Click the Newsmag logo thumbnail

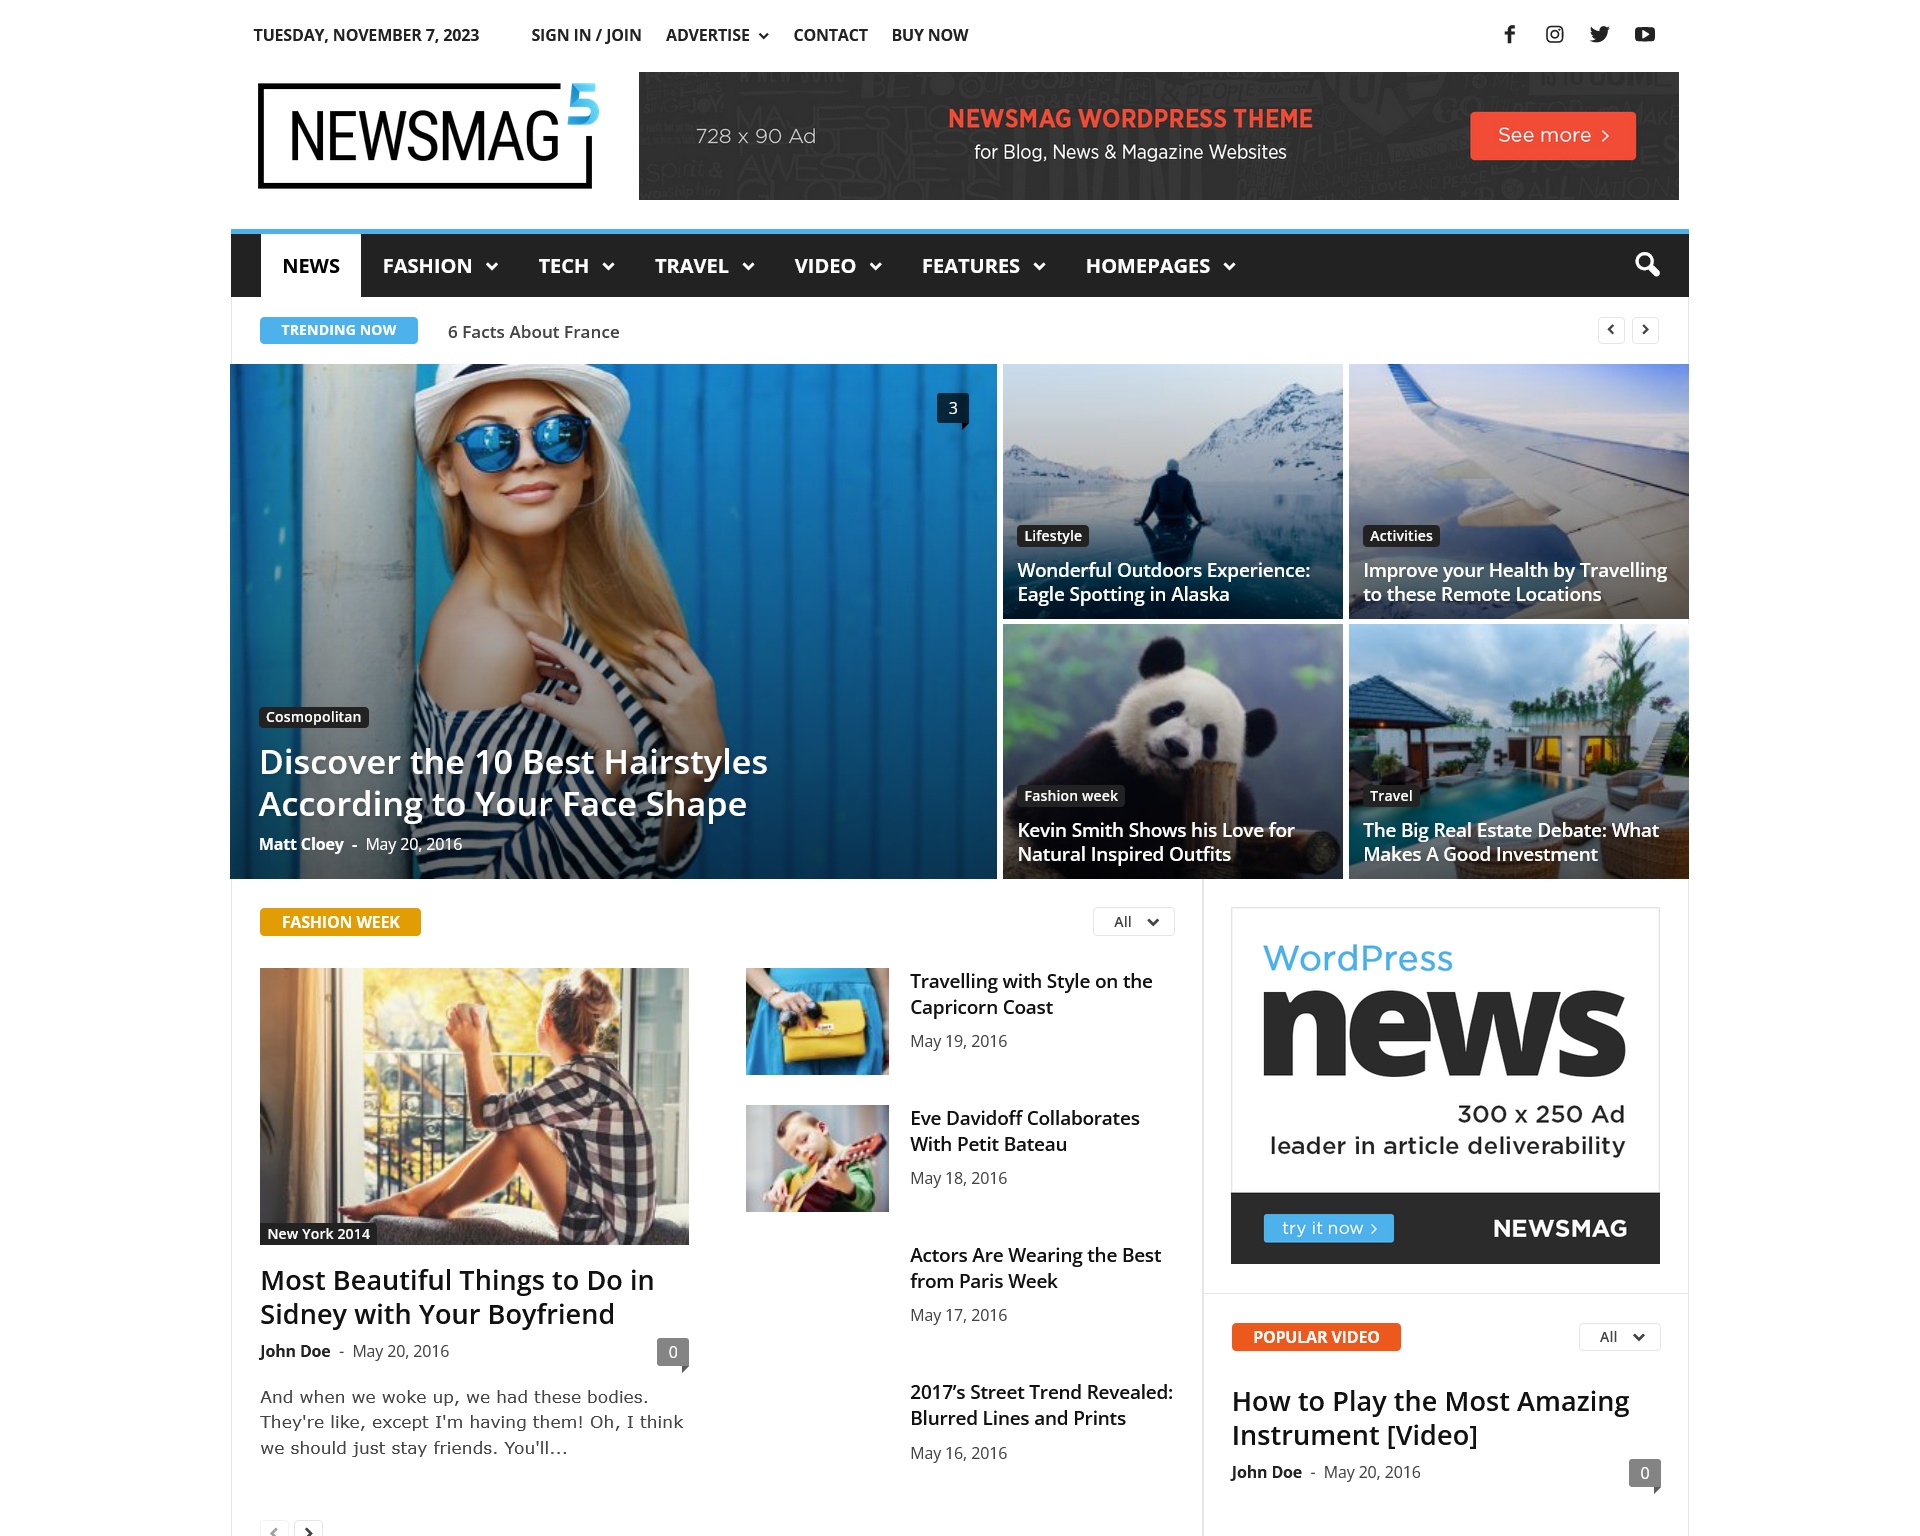click(429, 133)
